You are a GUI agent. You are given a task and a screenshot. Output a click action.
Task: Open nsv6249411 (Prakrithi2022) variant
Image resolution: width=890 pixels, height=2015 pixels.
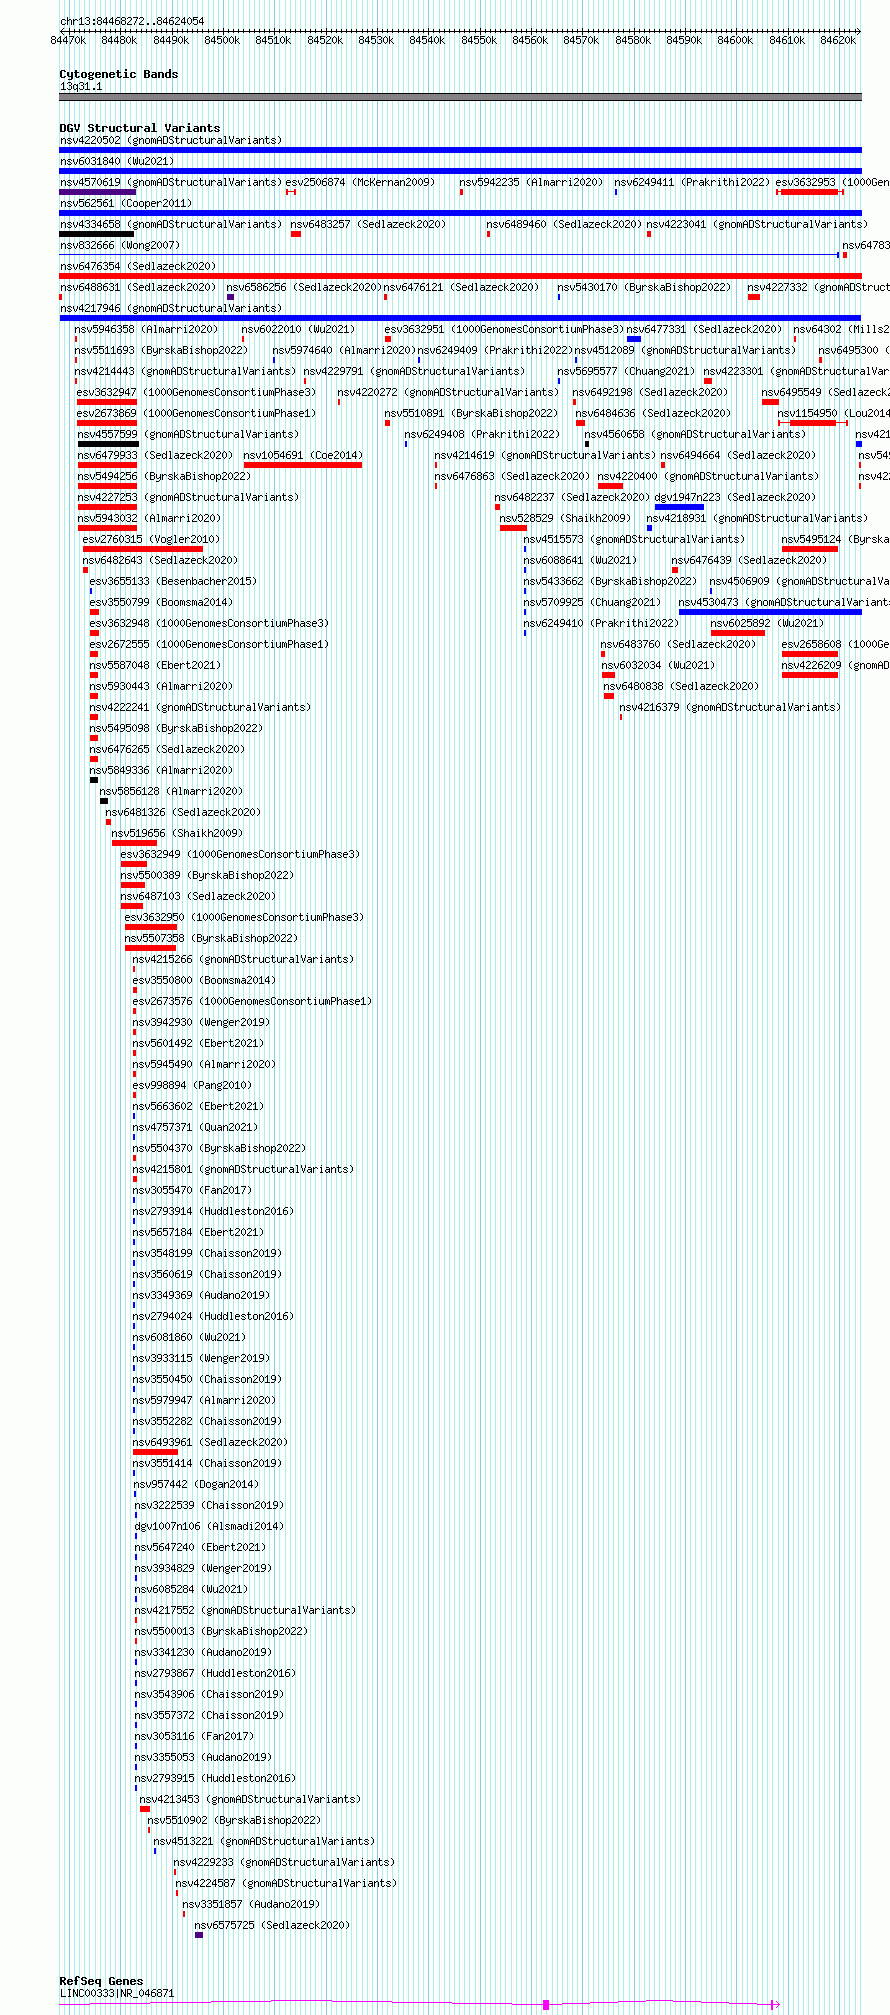pos(692,182)
